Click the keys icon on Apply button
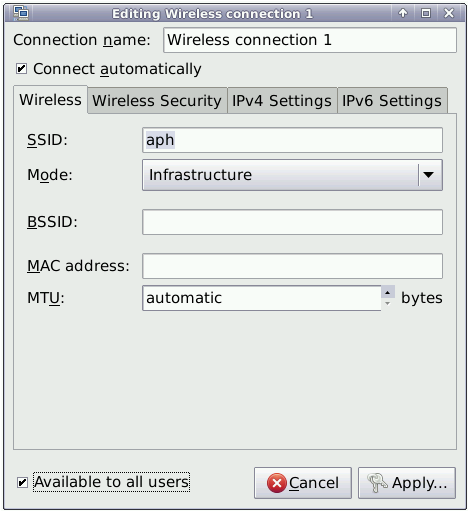 point(377,483)
